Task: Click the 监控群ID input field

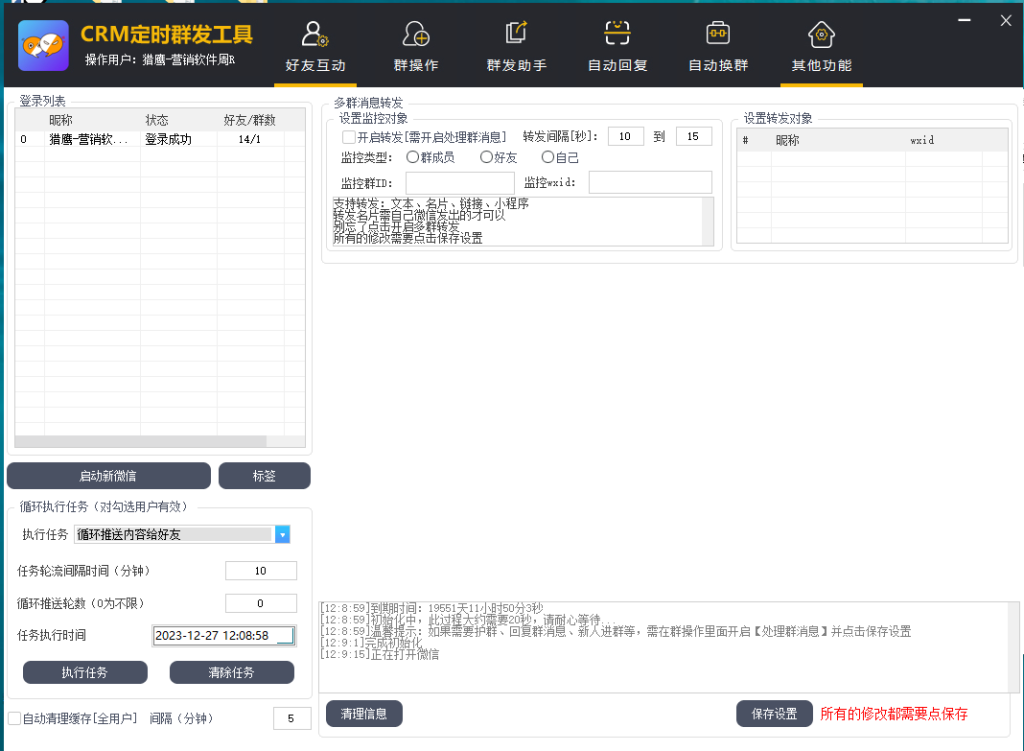Action: click(x=459, y=183)
